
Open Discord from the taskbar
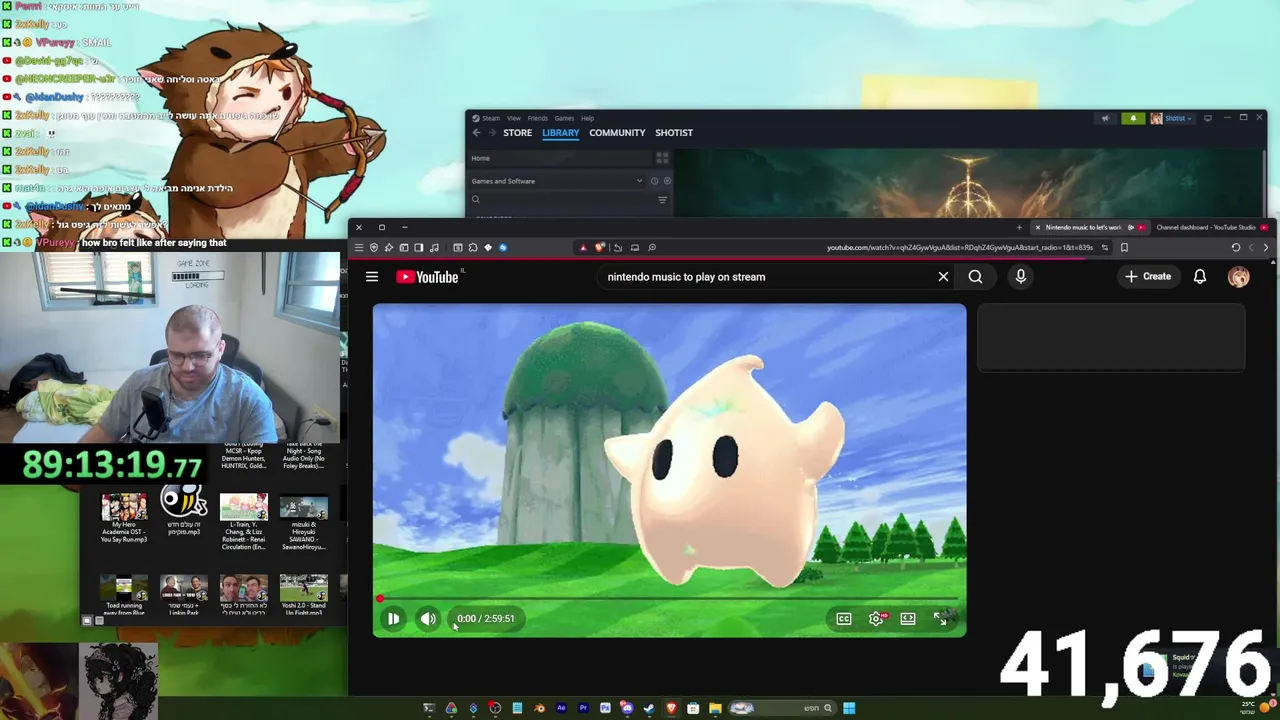coord(627,708)
